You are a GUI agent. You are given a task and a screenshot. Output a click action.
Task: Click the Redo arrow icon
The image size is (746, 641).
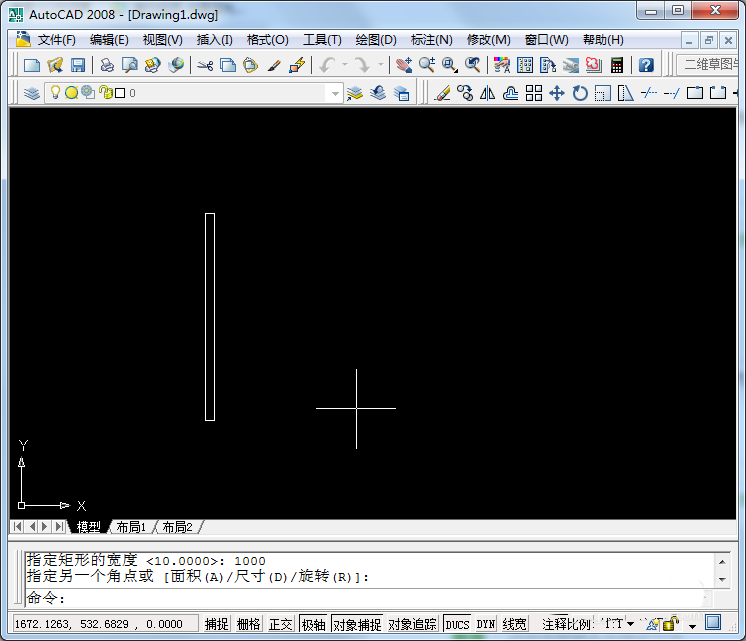tap(363, 65)
